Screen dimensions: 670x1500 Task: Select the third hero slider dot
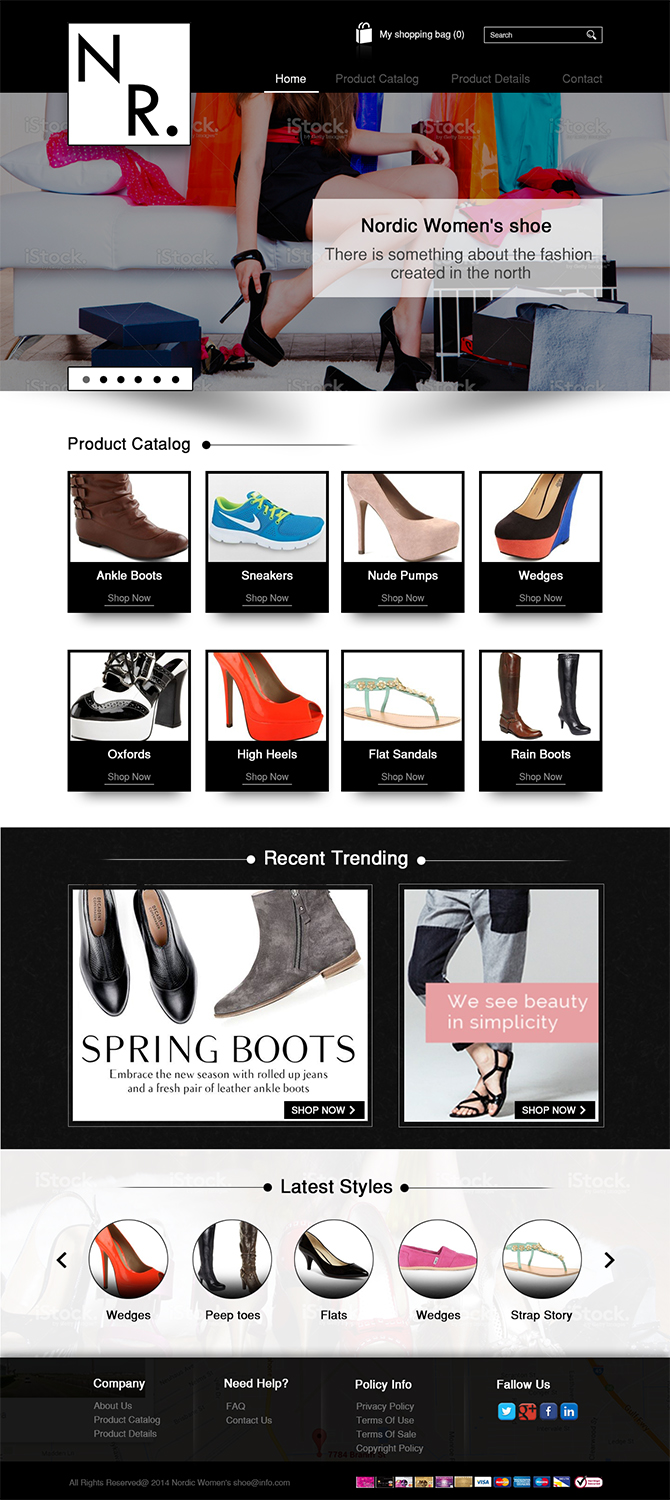[121, 380]
